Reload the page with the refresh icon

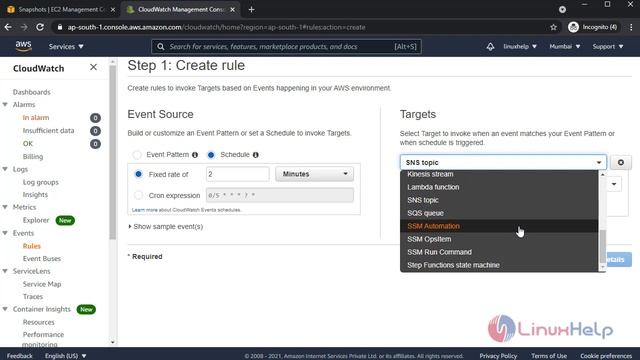click(x=40, y=27)
